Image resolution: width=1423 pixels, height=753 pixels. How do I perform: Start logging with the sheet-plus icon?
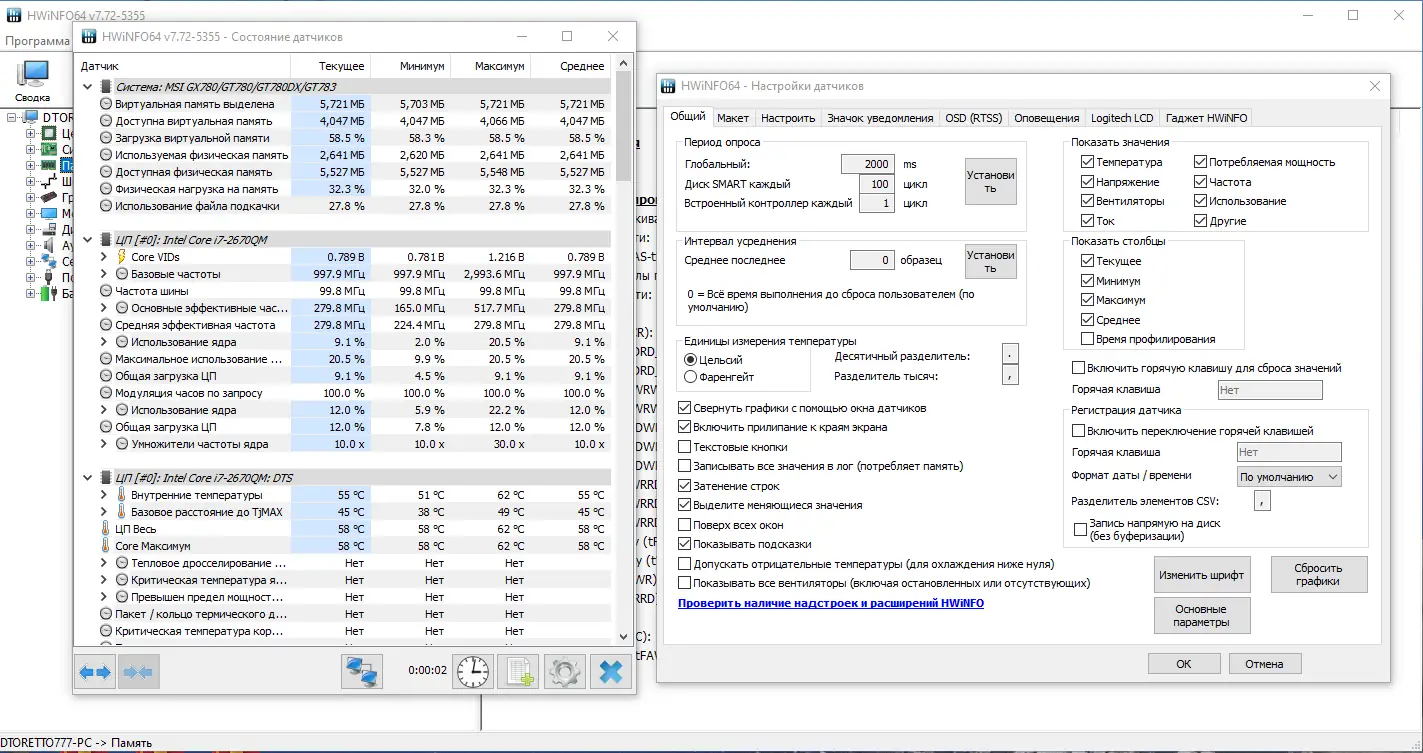[x=518, y=672]
